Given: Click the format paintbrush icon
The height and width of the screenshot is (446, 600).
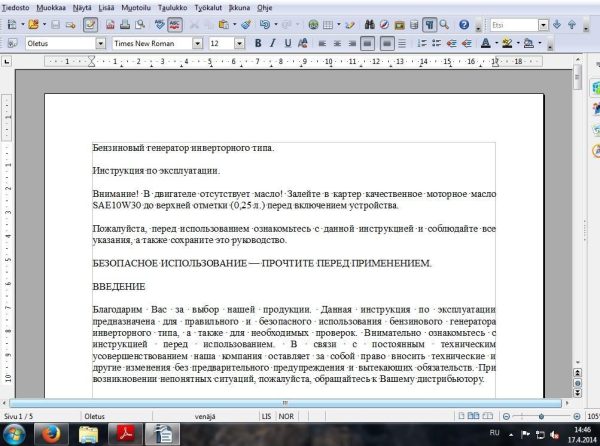Looking at the screenshot, I should coord(246,25).
